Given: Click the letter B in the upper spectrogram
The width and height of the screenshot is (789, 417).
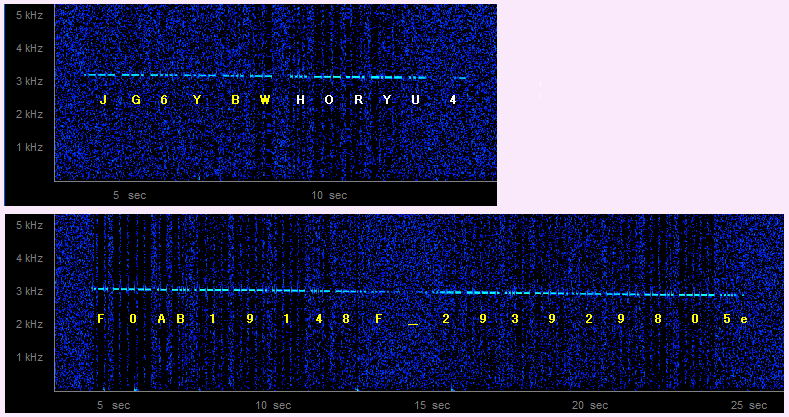Looking at the screenshot, I should pyautogui.click(x=235, y=100).
